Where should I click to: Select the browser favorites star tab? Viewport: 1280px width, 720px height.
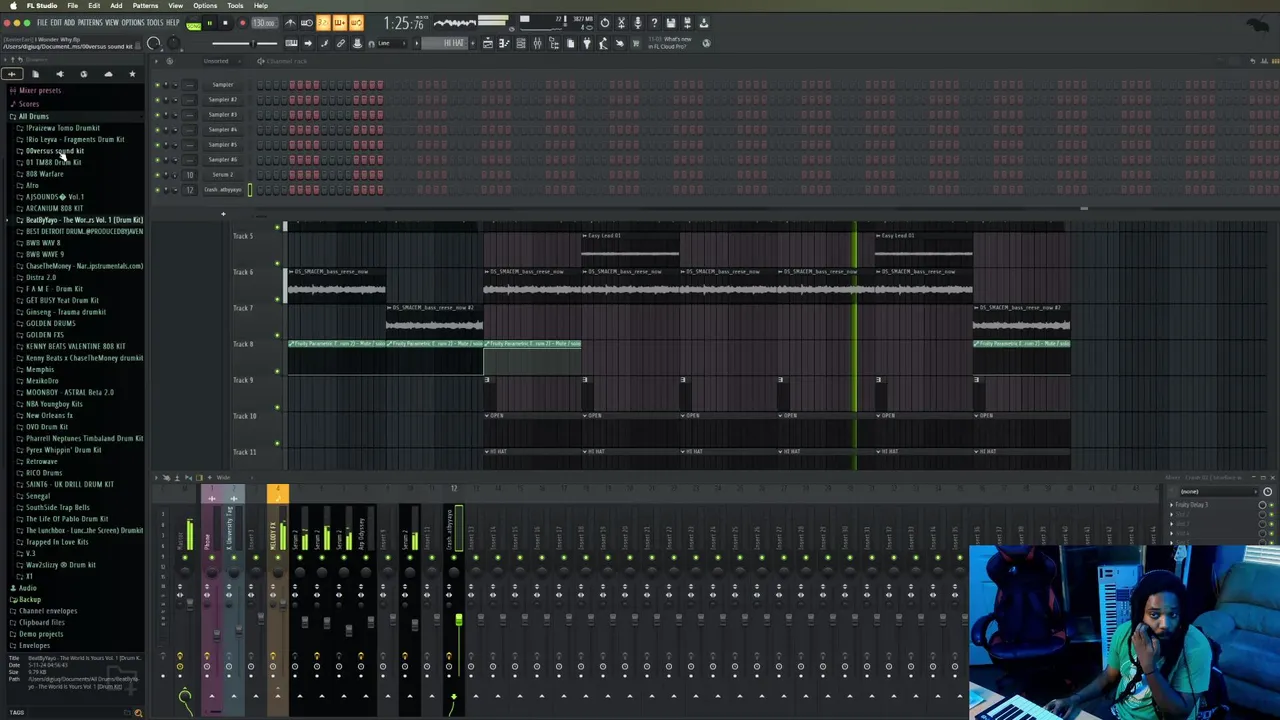tap(132, 74)
